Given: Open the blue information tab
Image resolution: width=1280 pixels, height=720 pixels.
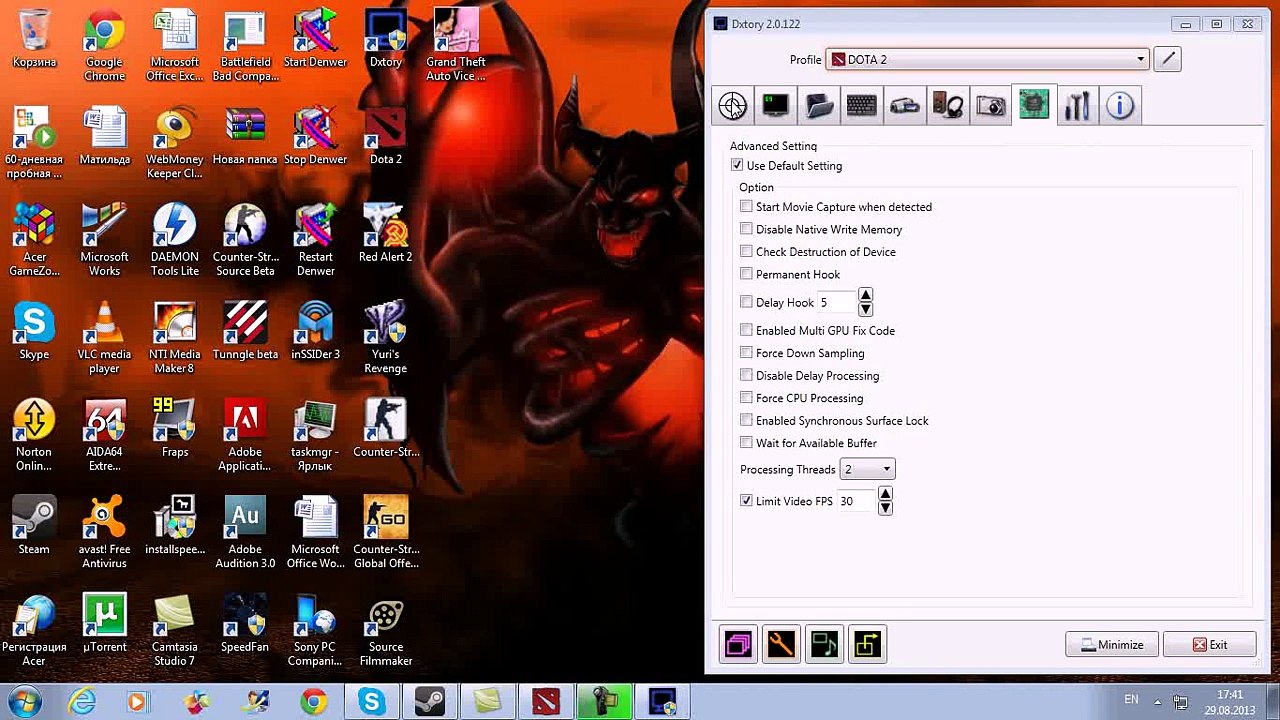Looking at the screenshot, I should coord(1120,106).
